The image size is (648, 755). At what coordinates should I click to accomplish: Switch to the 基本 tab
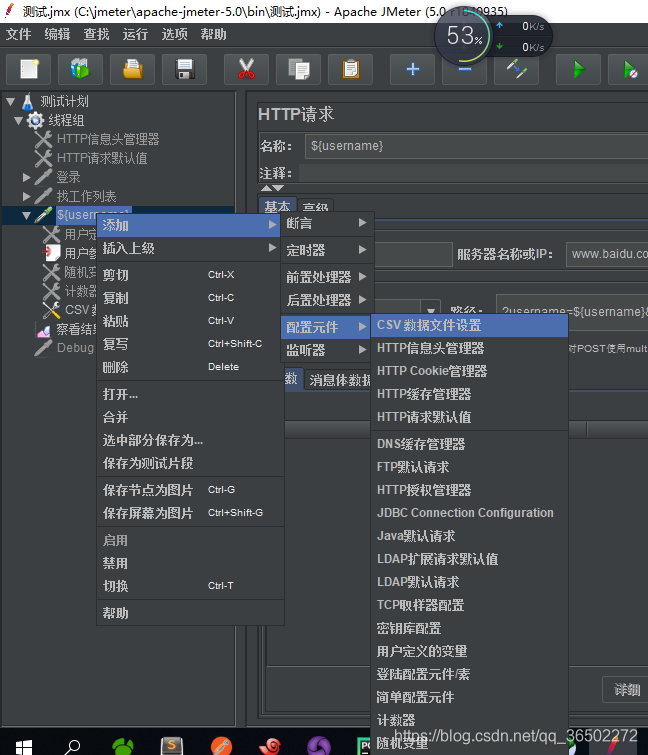277,207
